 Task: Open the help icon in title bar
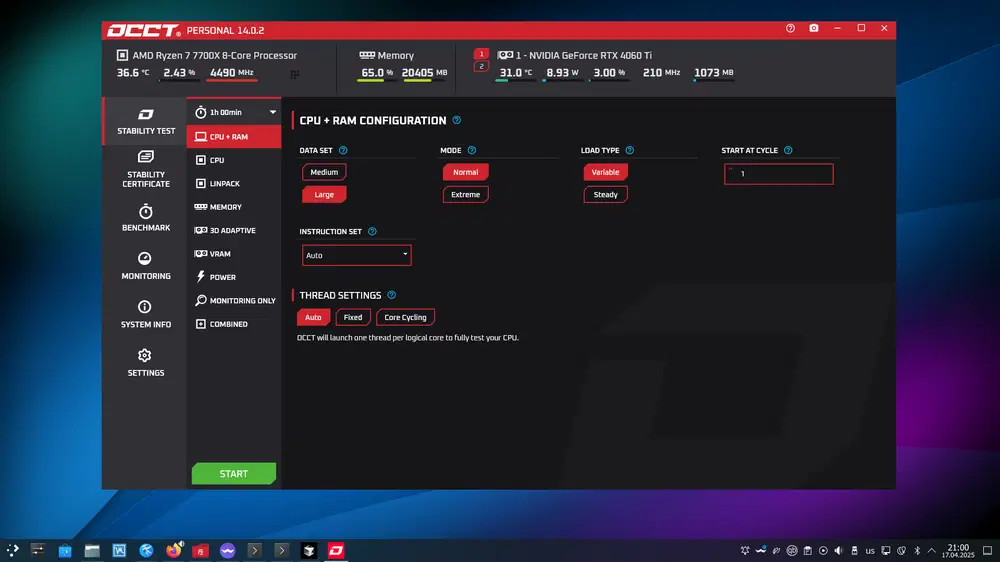[790, 29]
